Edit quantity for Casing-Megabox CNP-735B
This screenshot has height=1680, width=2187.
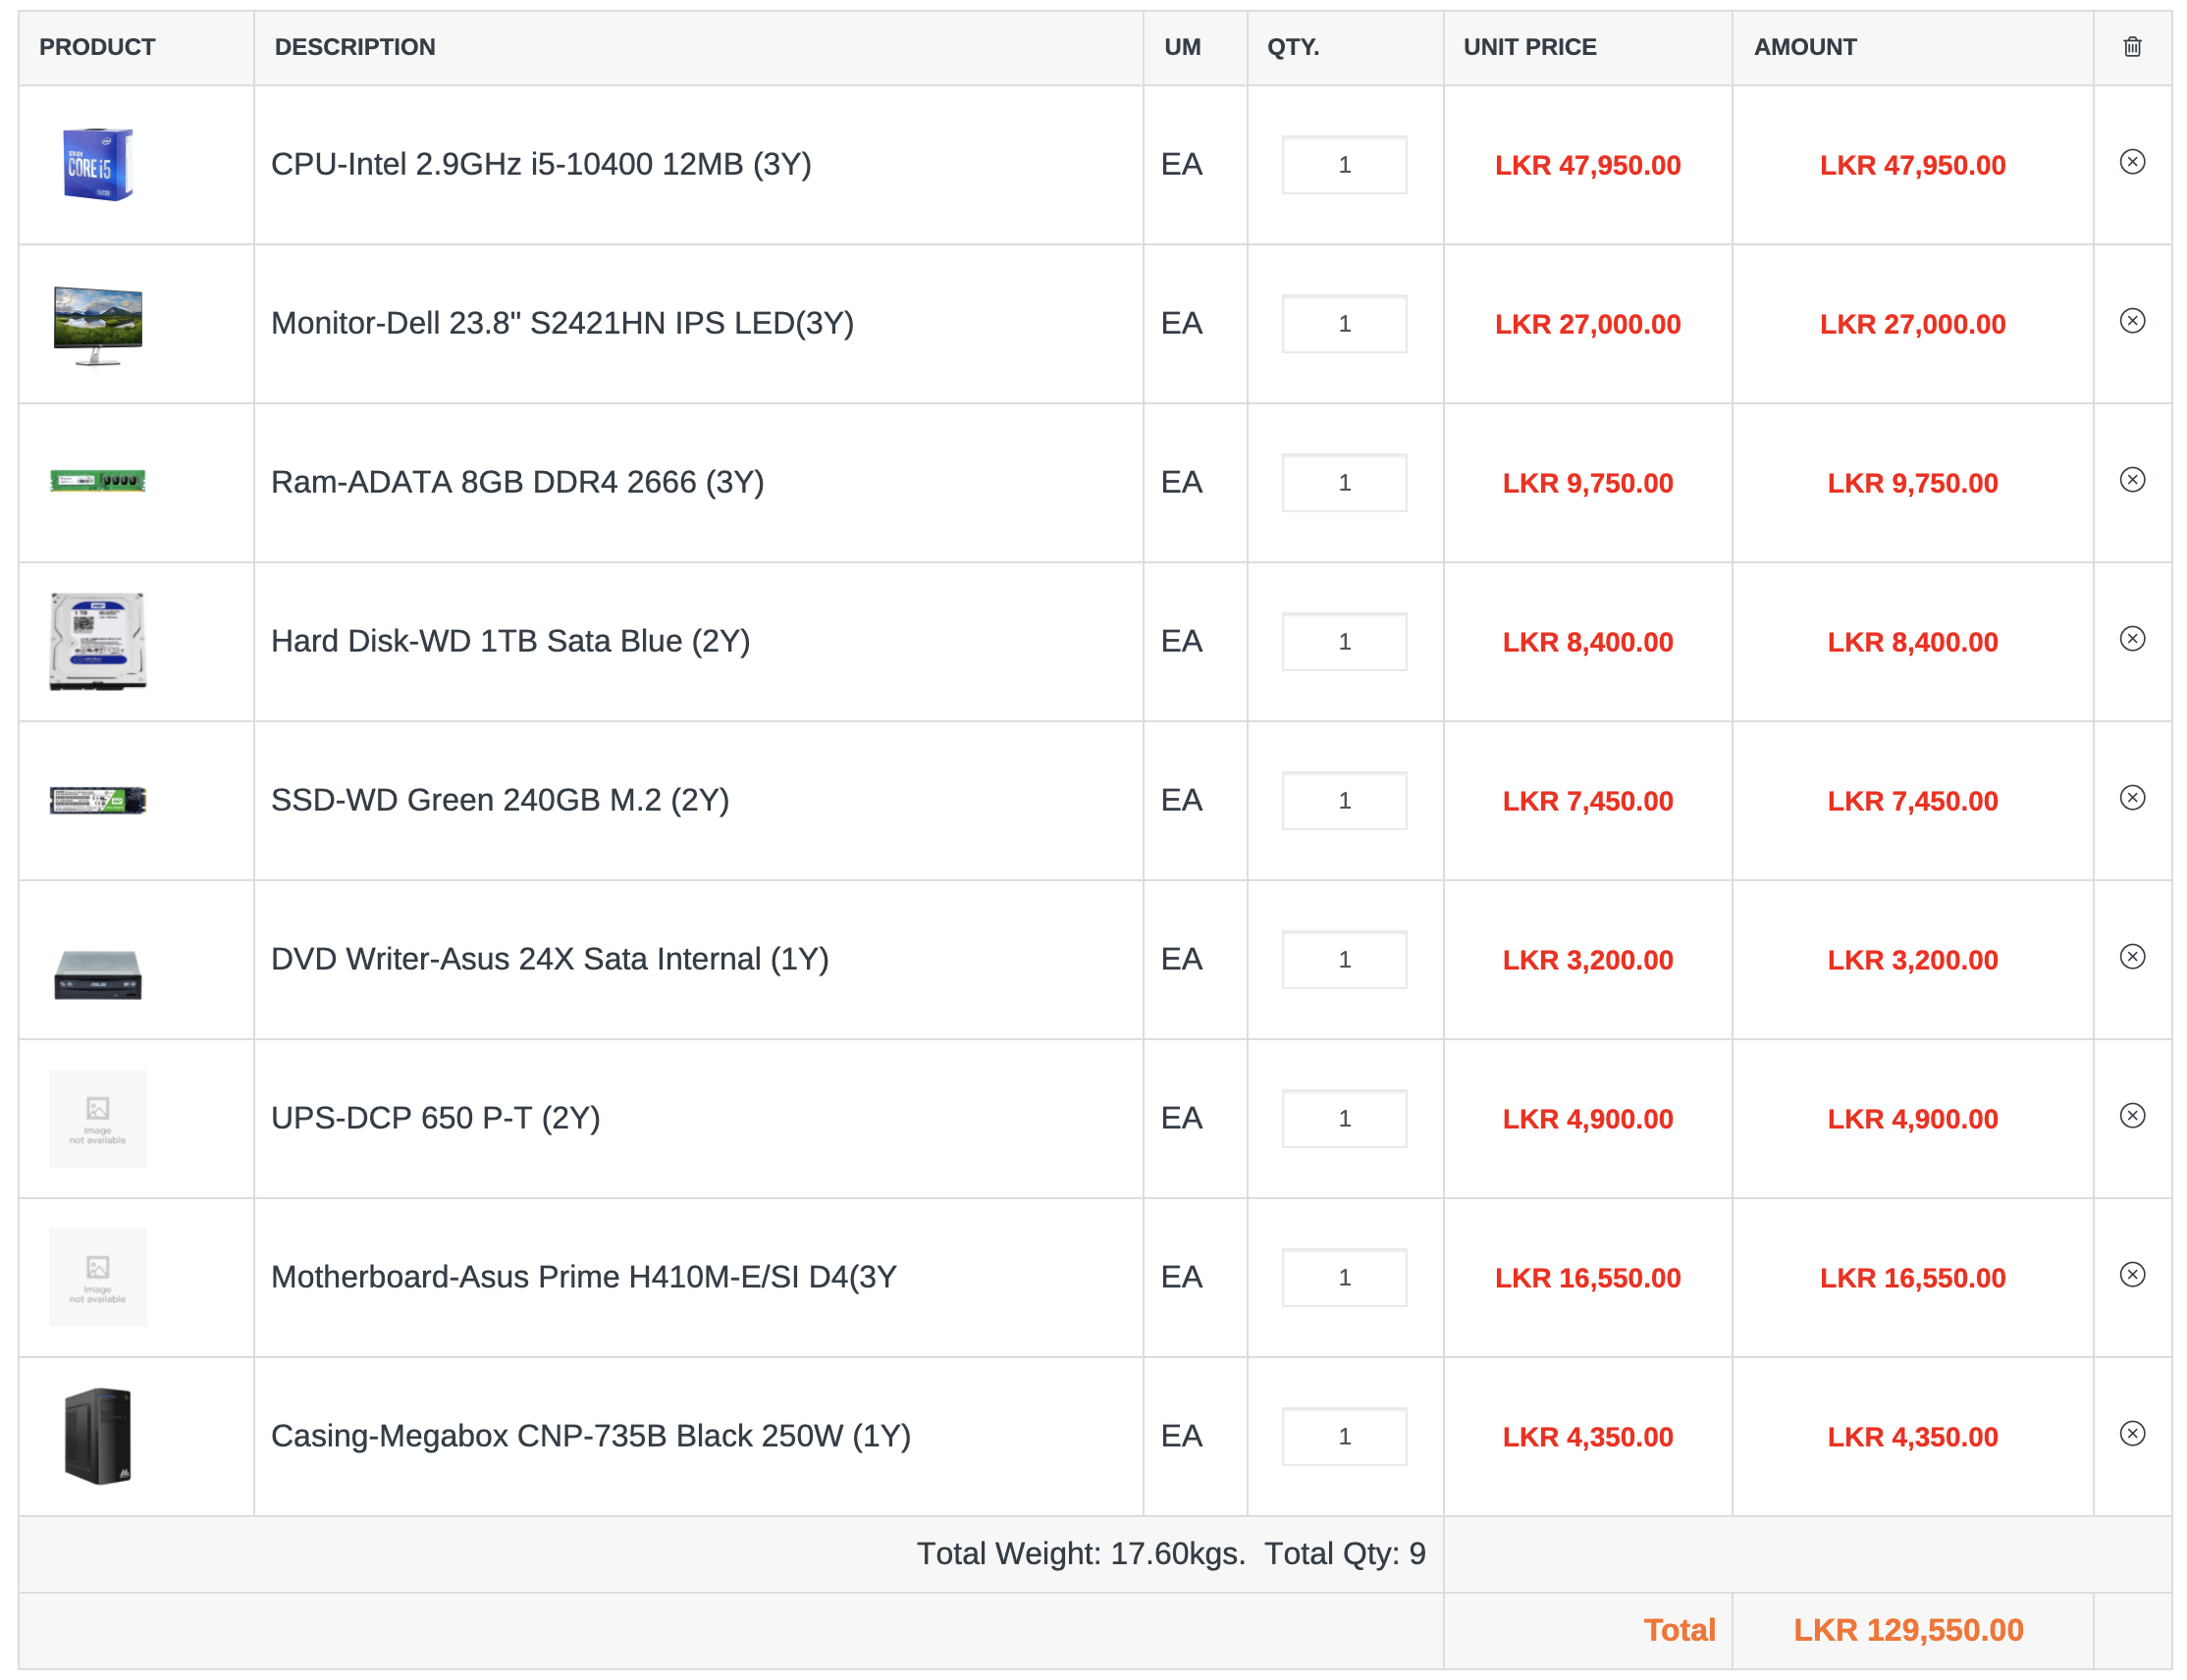[x=1345, y=1437]
